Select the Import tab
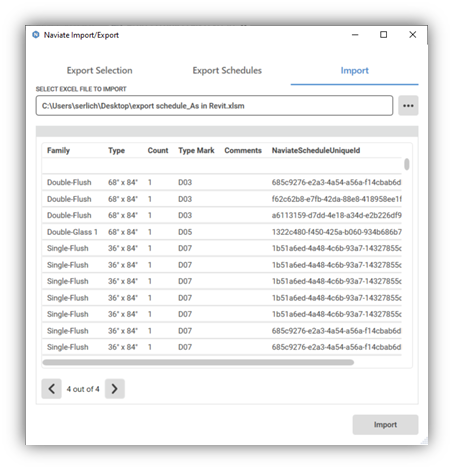 pos(354,70)
